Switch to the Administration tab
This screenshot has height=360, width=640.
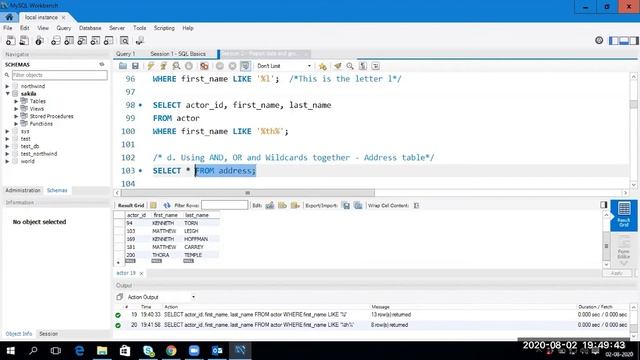tap(23, 190)
